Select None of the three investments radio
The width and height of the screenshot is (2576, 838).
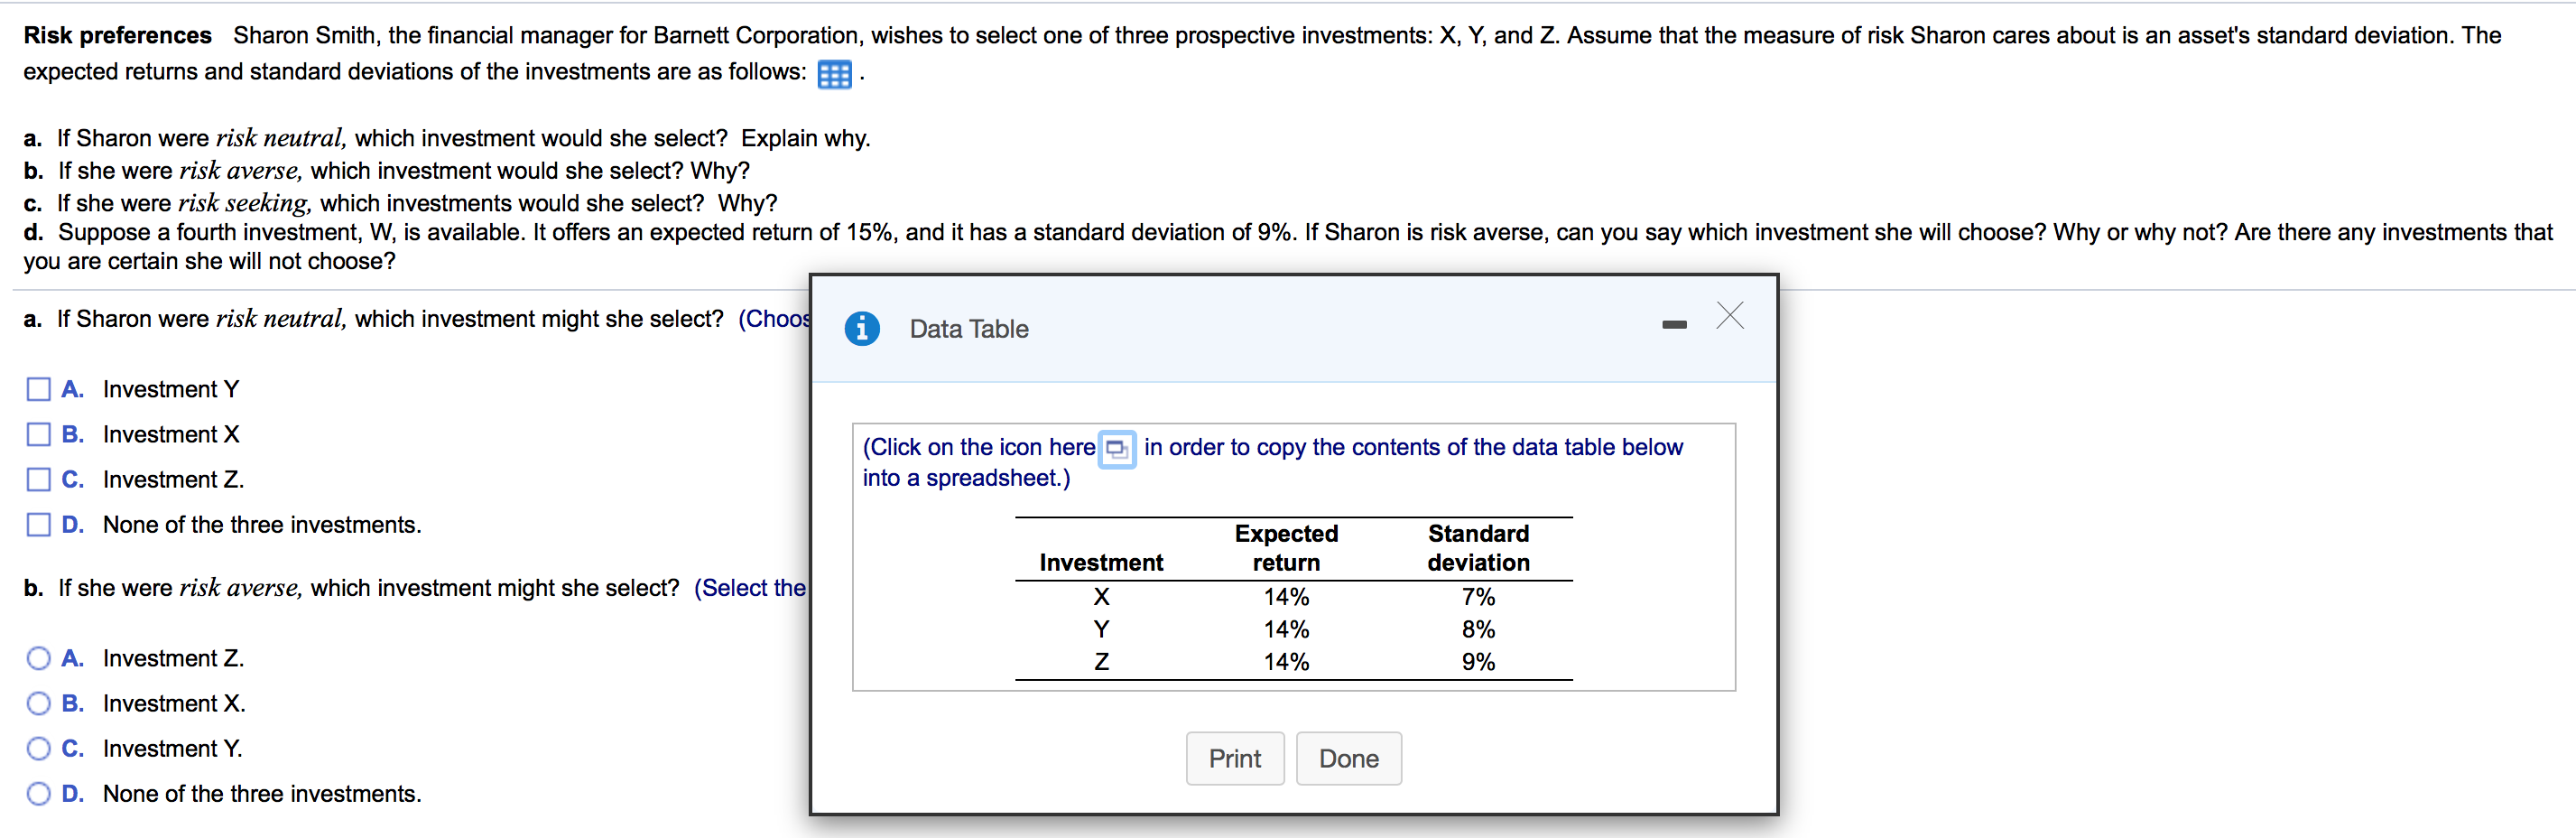coord(38,793)
